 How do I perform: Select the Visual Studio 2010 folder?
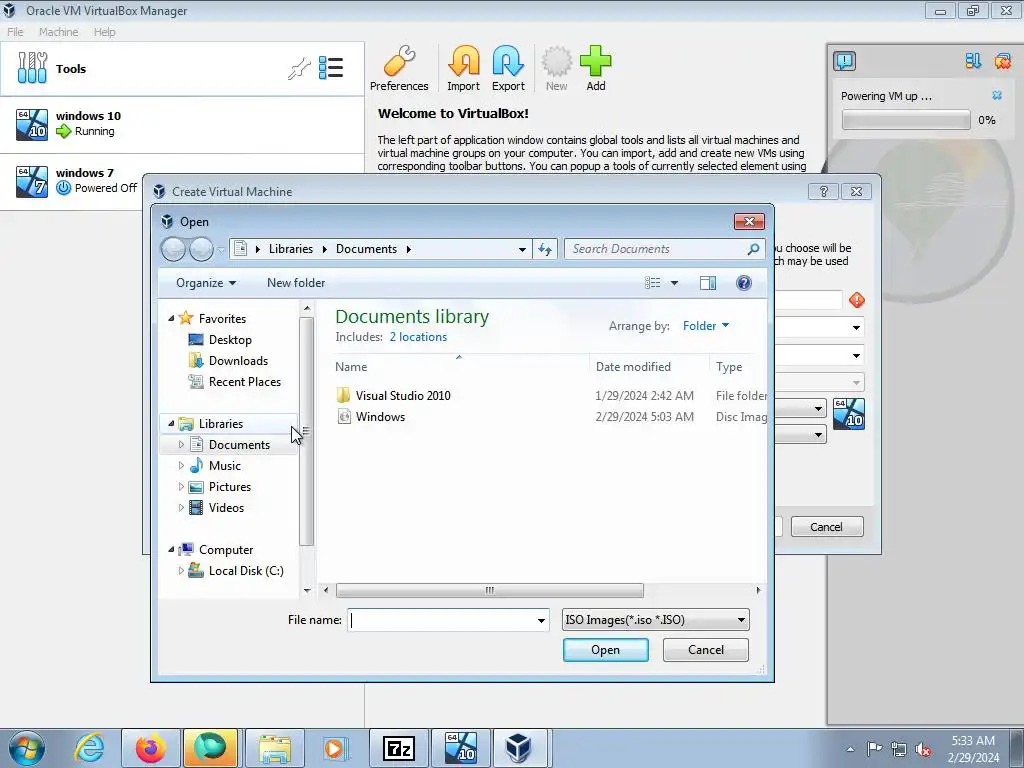pyautogui.click(x=403, y=395)
